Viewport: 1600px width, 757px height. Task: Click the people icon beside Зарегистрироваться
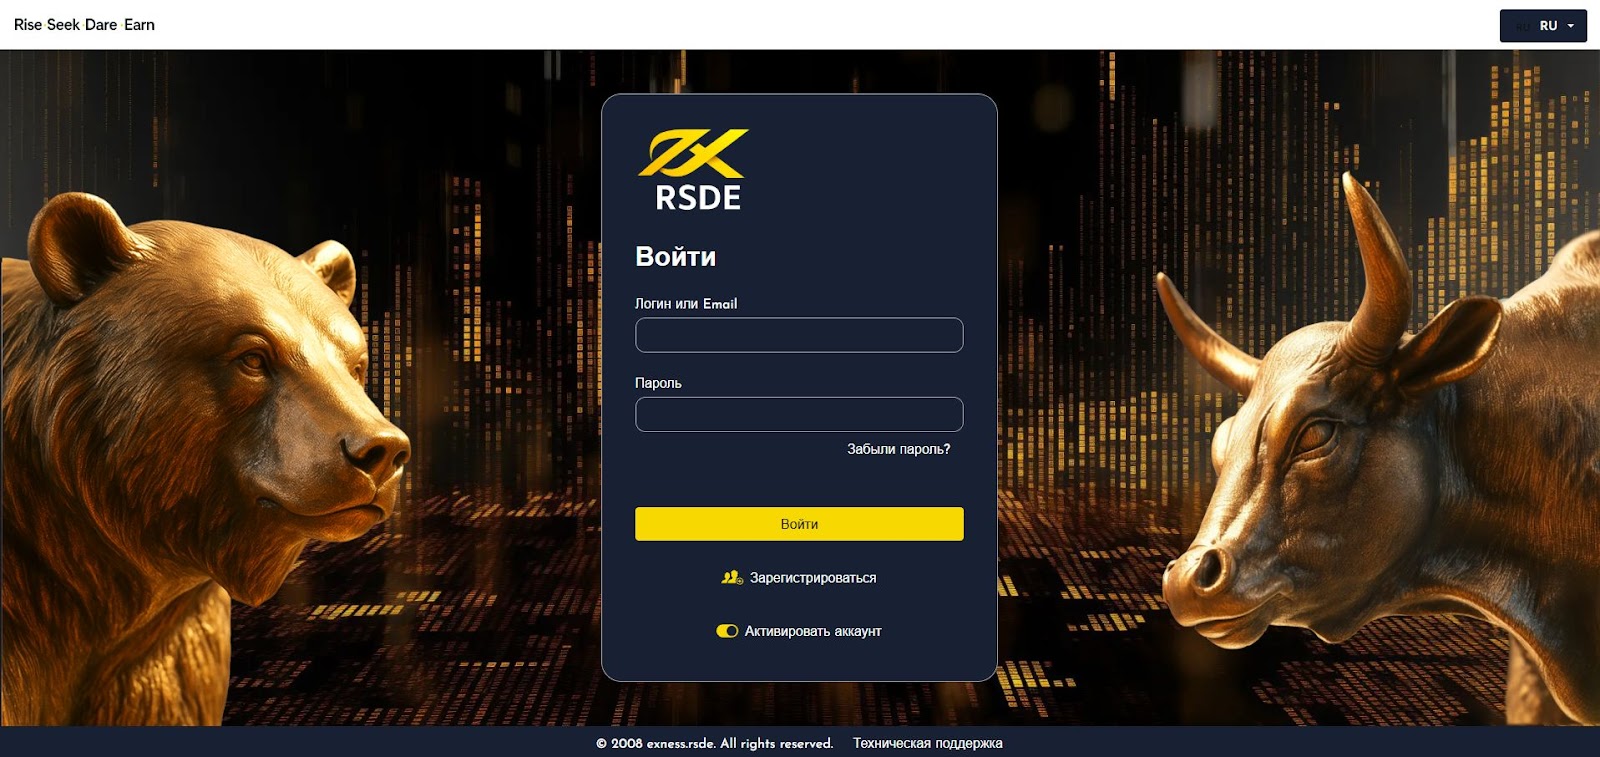tap(732, 578)
